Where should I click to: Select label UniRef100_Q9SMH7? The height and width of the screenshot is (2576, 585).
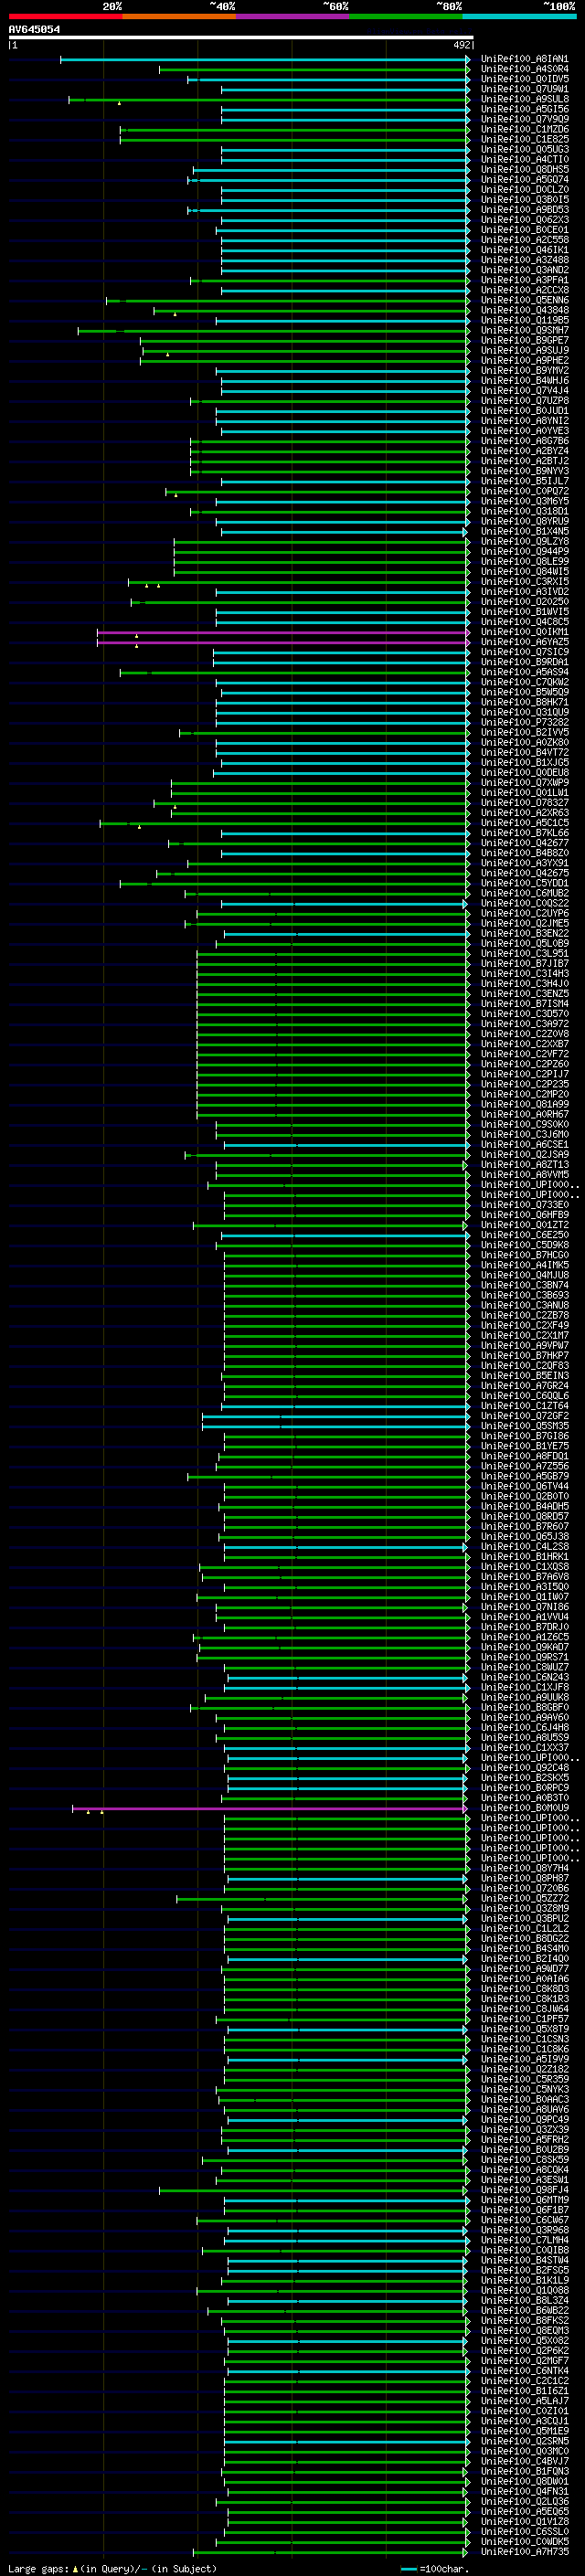click(x=524, y=330)
